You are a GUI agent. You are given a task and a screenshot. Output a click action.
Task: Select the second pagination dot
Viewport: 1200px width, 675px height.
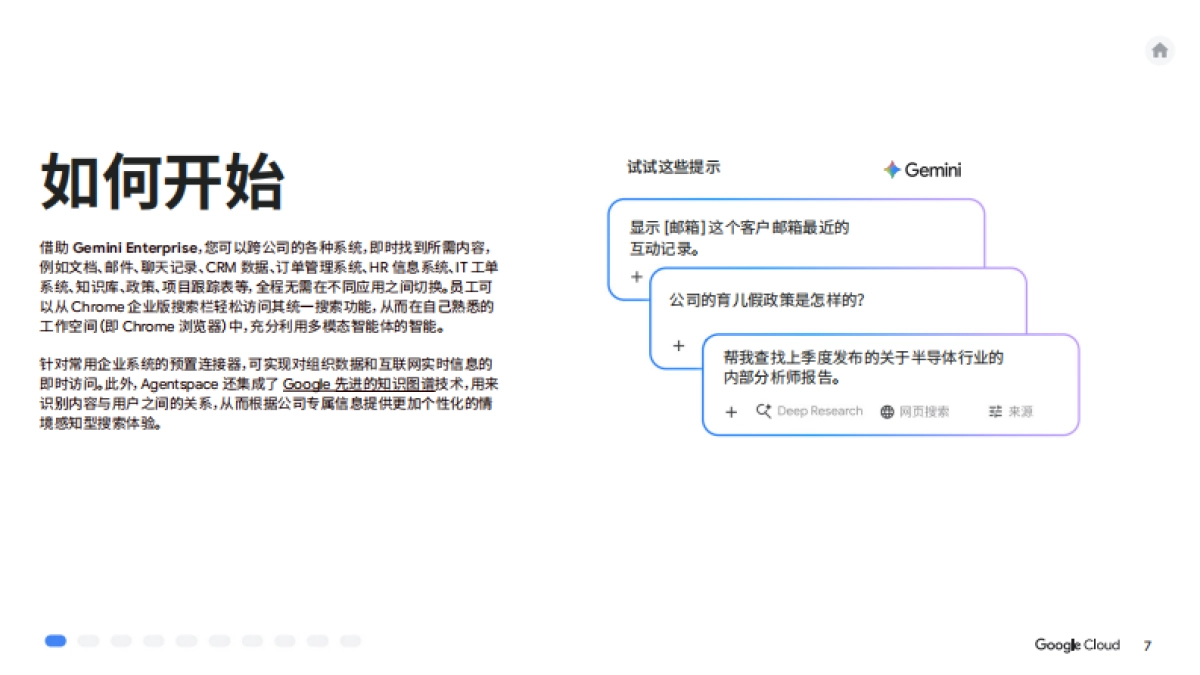89,640
